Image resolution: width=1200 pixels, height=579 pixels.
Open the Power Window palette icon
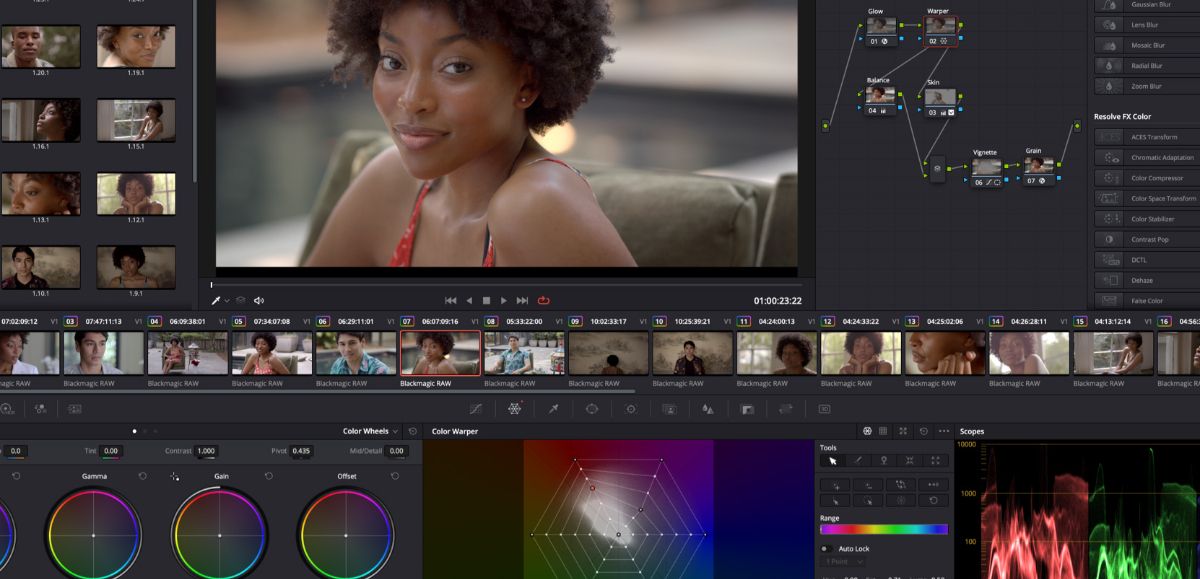click(592, 409)
